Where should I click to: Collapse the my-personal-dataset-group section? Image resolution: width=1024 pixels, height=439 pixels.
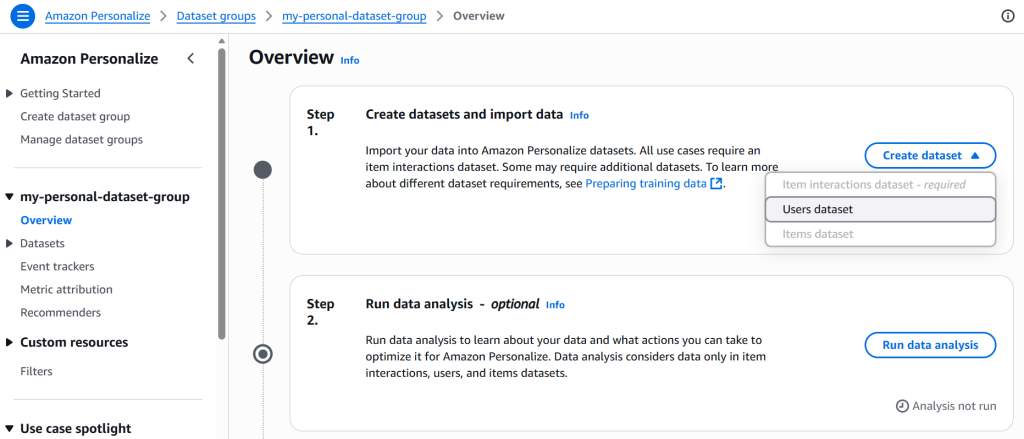click(x=9, y=197)
